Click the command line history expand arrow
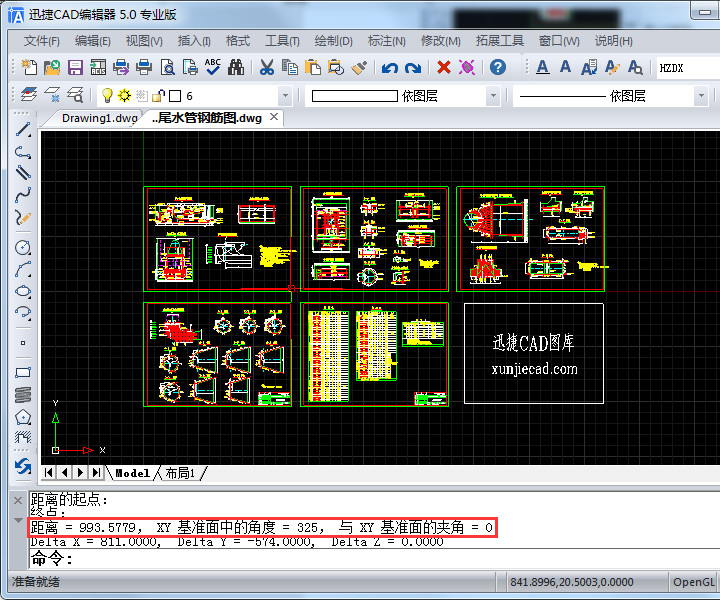 [18, 520]
